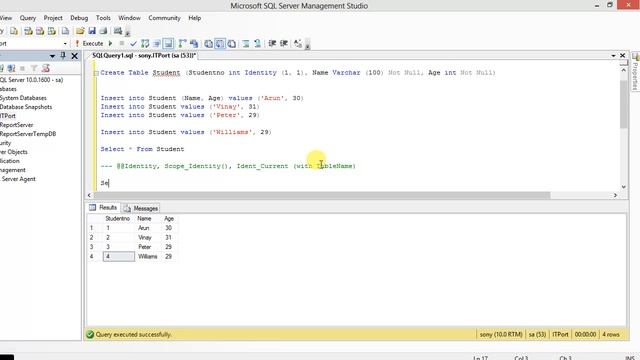640x360 pixels.
Task: Close the SQLQuery1.sql document
Action: 622,56
